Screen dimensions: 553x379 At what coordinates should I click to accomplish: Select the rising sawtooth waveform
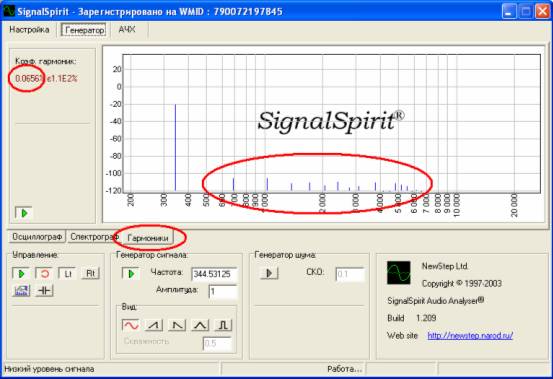154,325
